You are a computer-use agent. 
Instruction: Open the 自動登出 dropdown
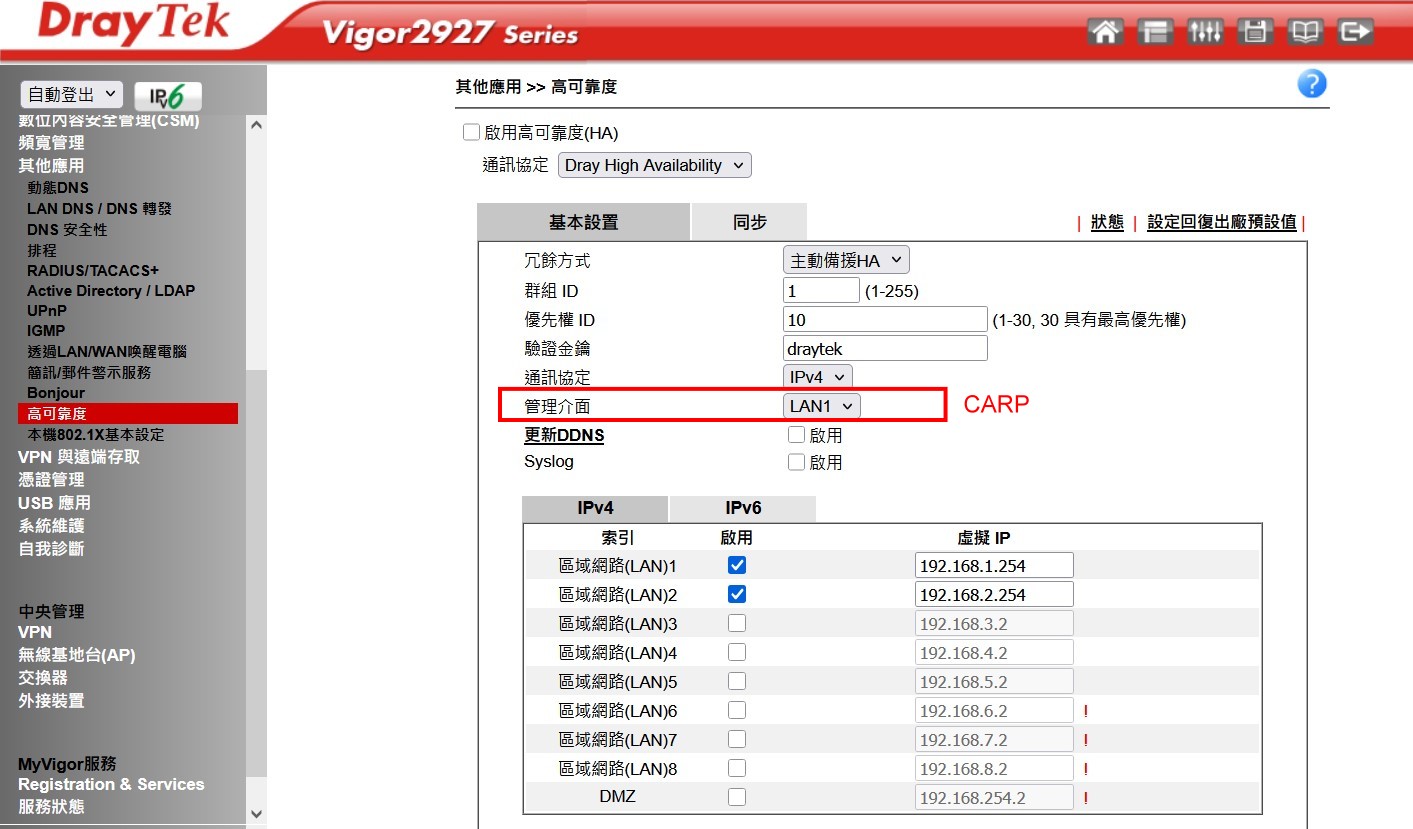pyautogui.click(x=72, y=95)
